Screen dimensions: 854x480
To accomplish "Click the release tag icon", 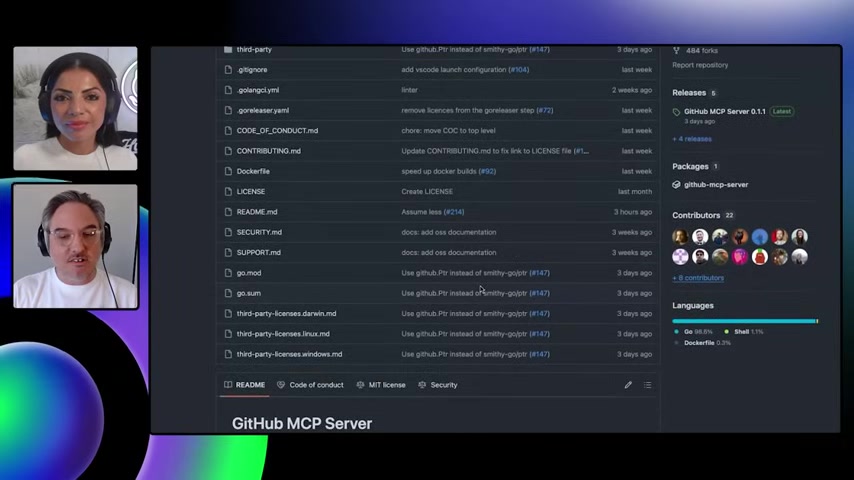I will pyautogui.click(x=676, y=112).
